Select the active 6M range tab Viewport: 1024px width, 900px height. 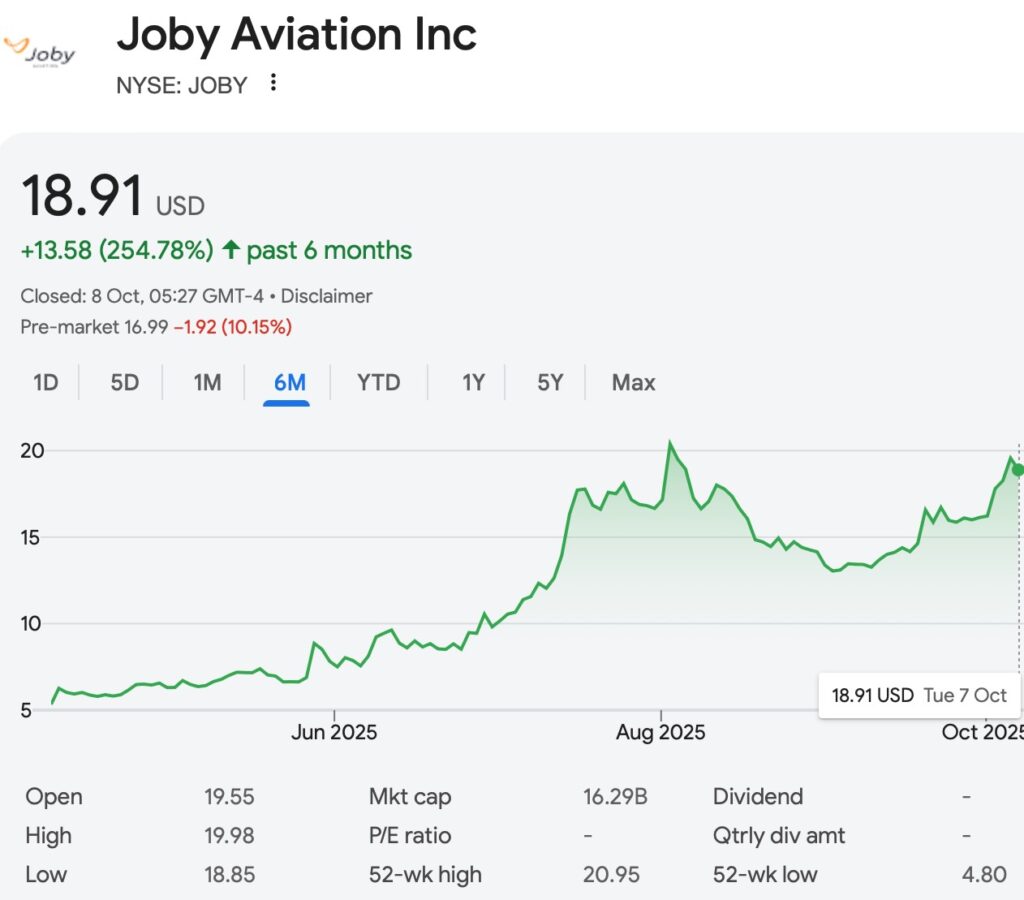click(x=289, y=382)
